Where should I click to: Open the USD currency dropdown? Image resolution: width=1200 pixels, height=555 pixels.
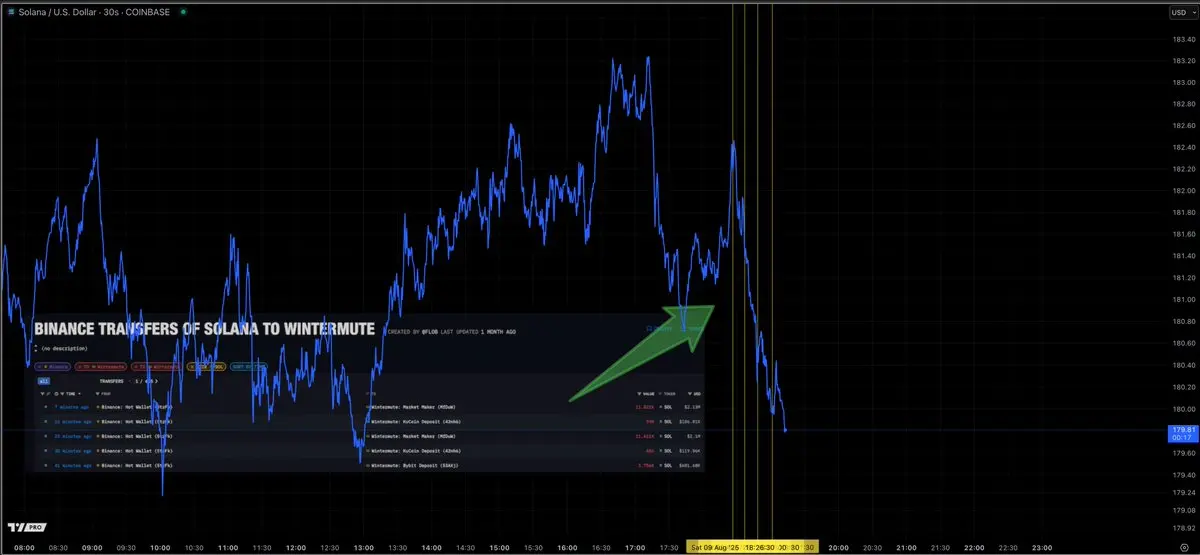click(1181, 13)
